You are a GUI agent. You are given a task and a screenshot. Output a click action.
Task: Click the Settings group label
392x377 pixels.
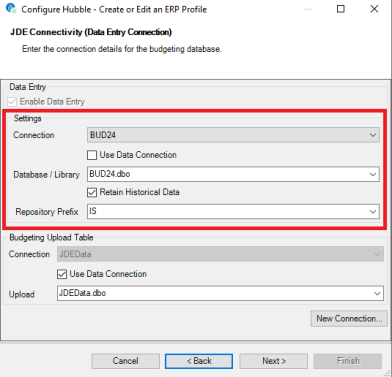click(x=28, y=118)
